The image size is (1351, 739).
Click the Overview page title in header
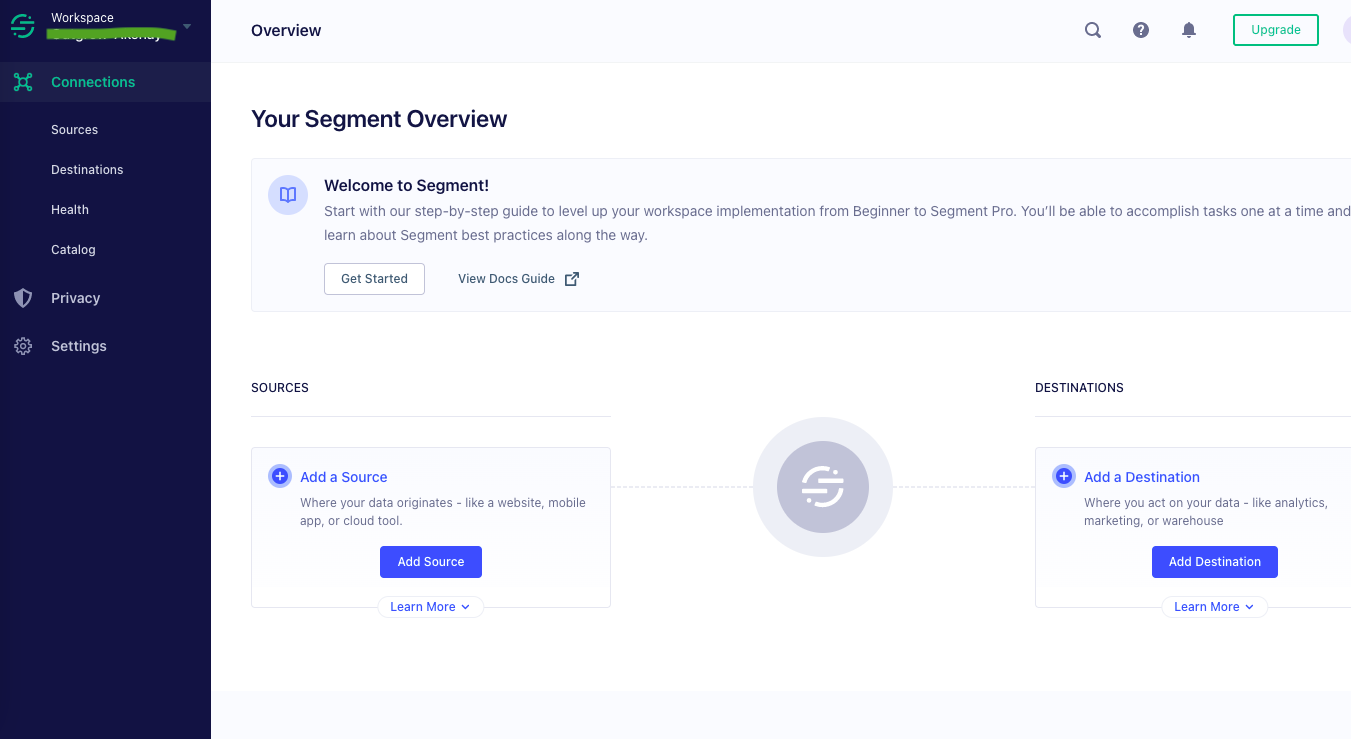click(x=286, y=30)
